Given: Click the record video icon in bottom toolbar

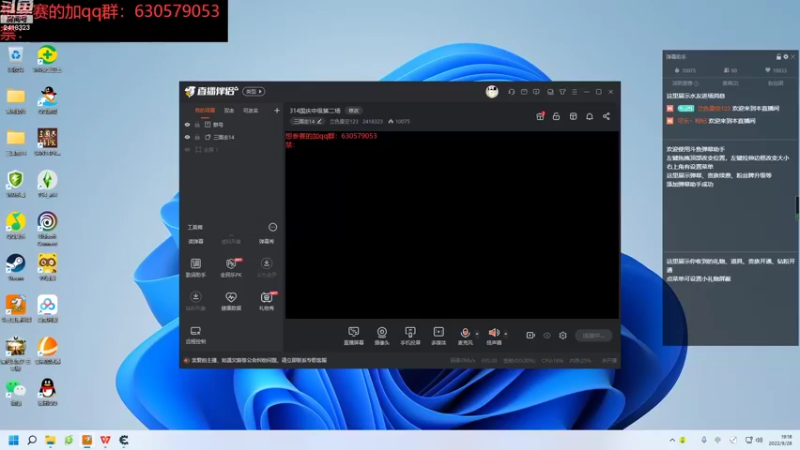Looking at the screenshot, I should (x=531, y=335).
